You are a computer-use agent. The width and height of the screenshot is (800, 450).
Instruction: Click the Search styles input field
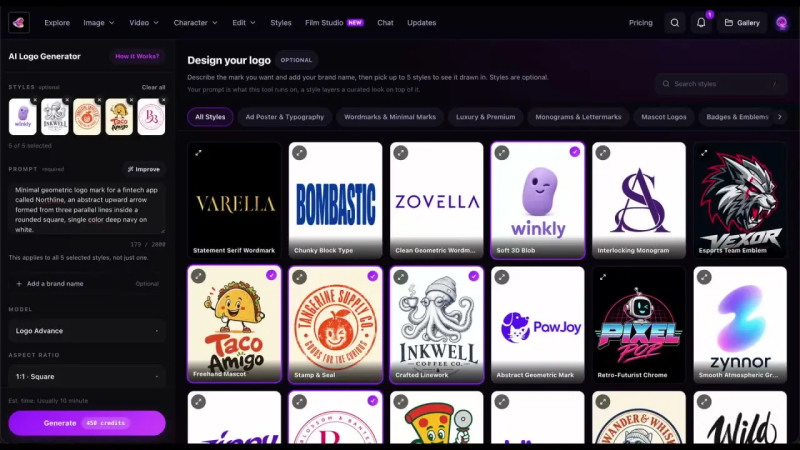pyautogui.click(x=721, y=84)
